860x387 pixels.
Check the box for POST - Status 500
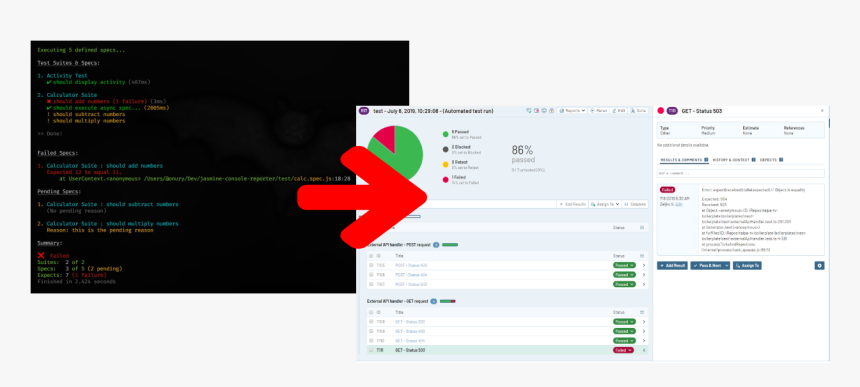pos(371,284)
